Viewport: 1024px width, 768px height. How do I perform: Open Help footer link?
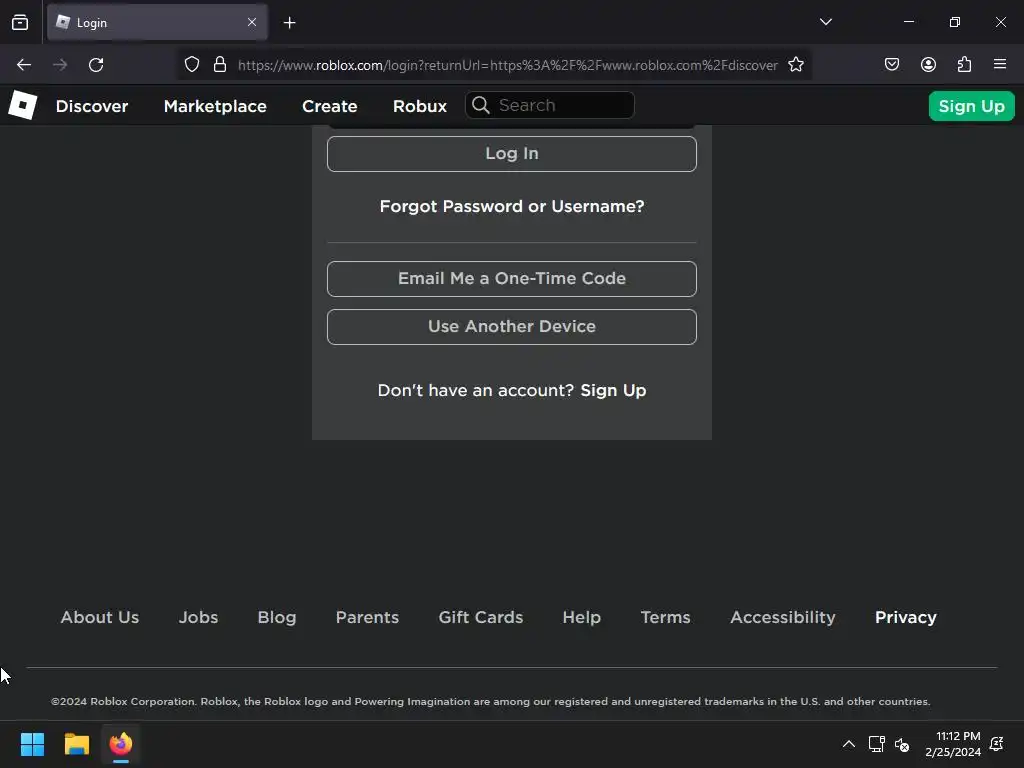[x=582, y=617]
